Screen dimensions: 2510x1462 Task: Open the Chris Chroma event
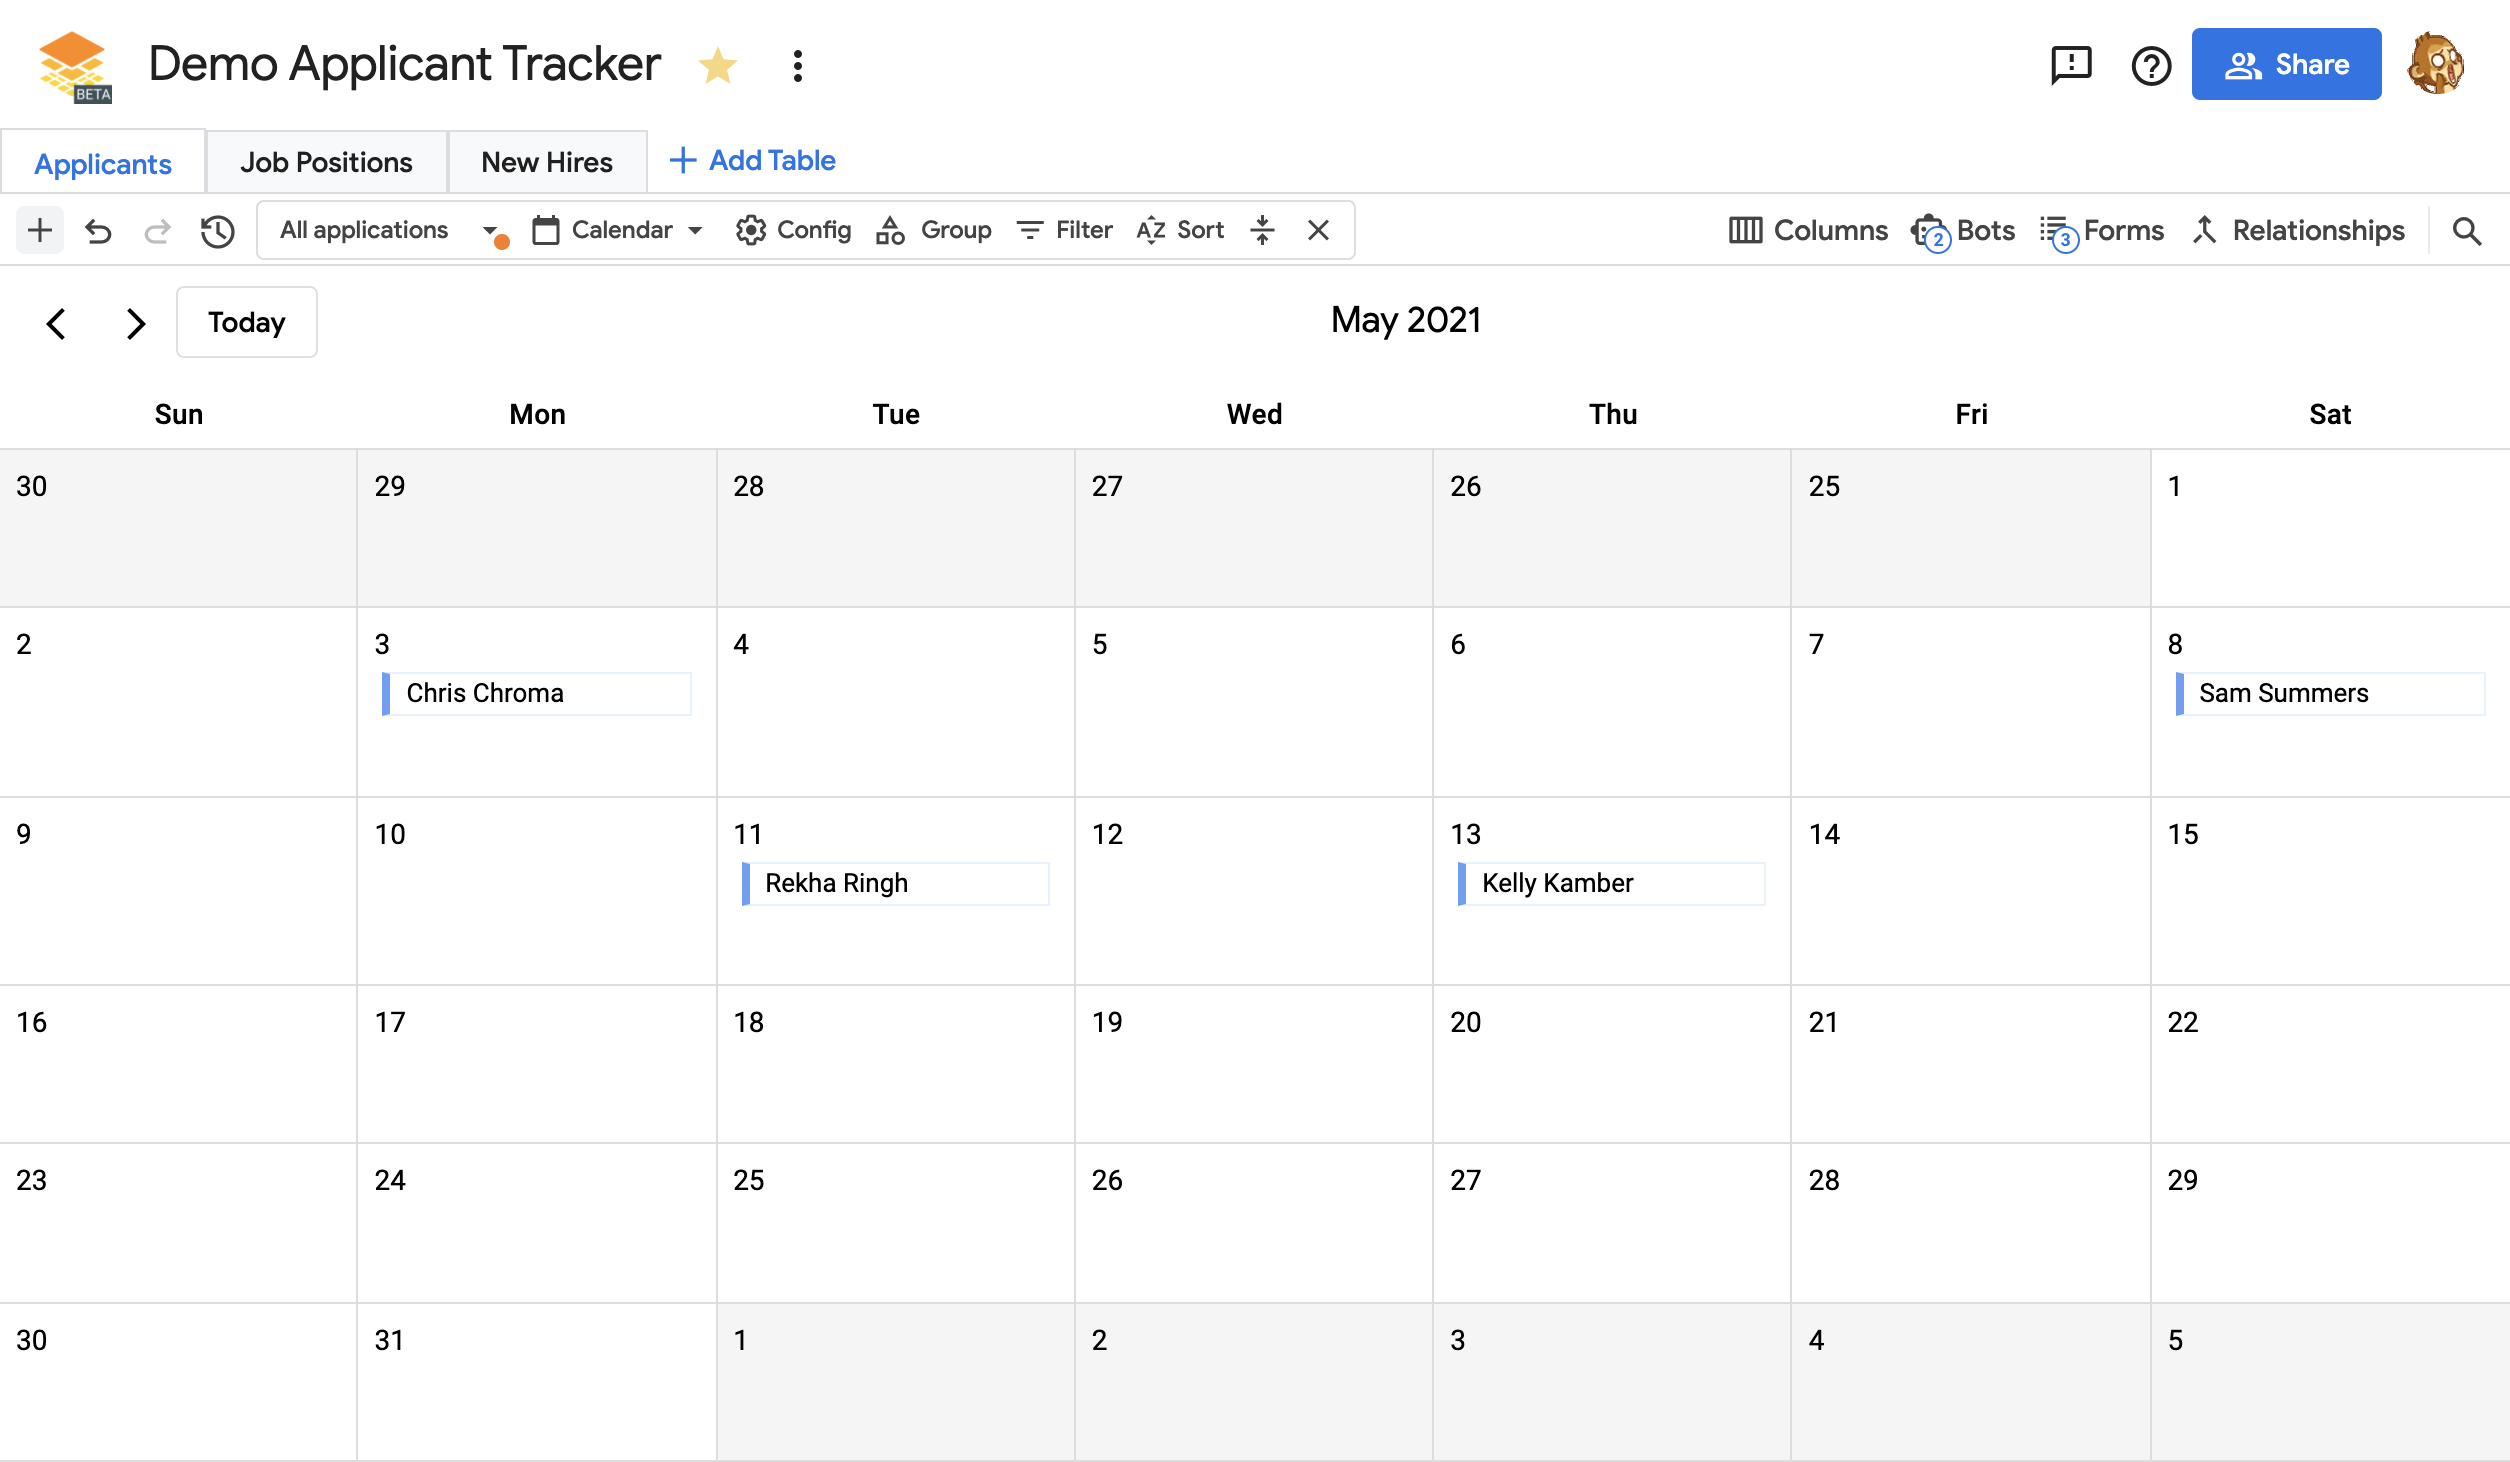536,693
